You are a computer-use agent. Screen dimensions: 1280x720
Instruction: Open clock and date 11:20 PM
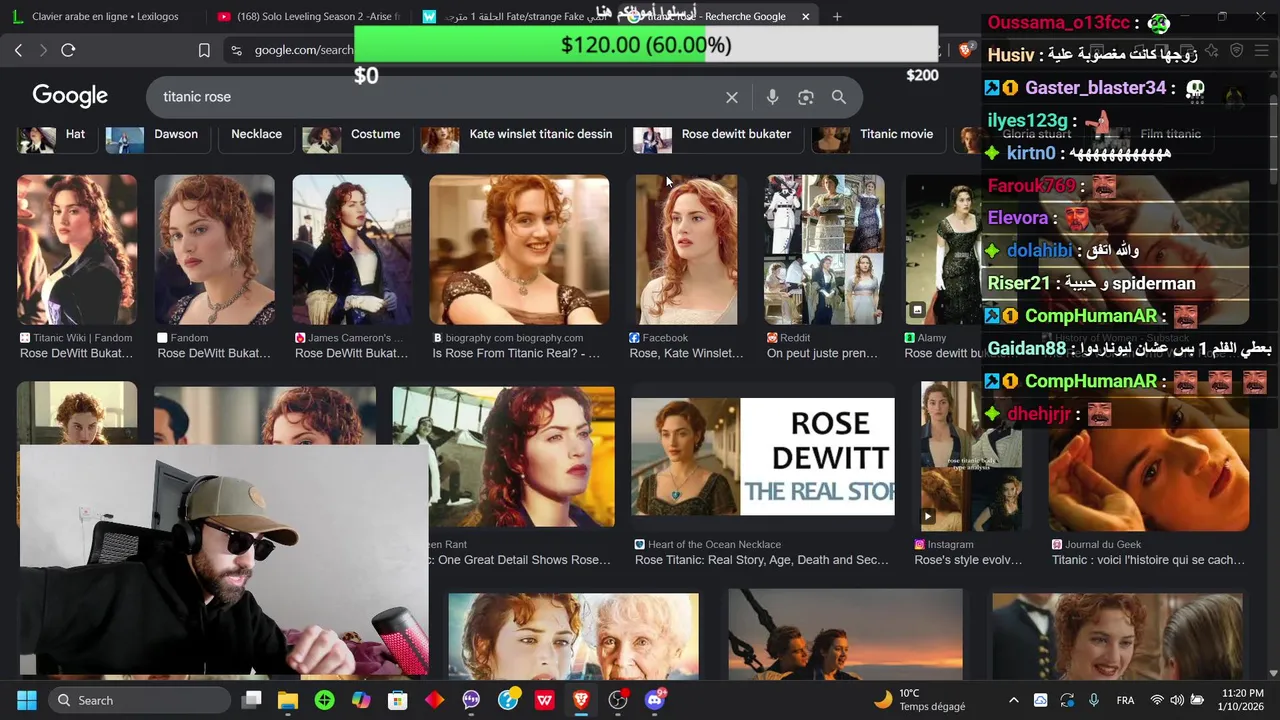[x=1240, y=700]
